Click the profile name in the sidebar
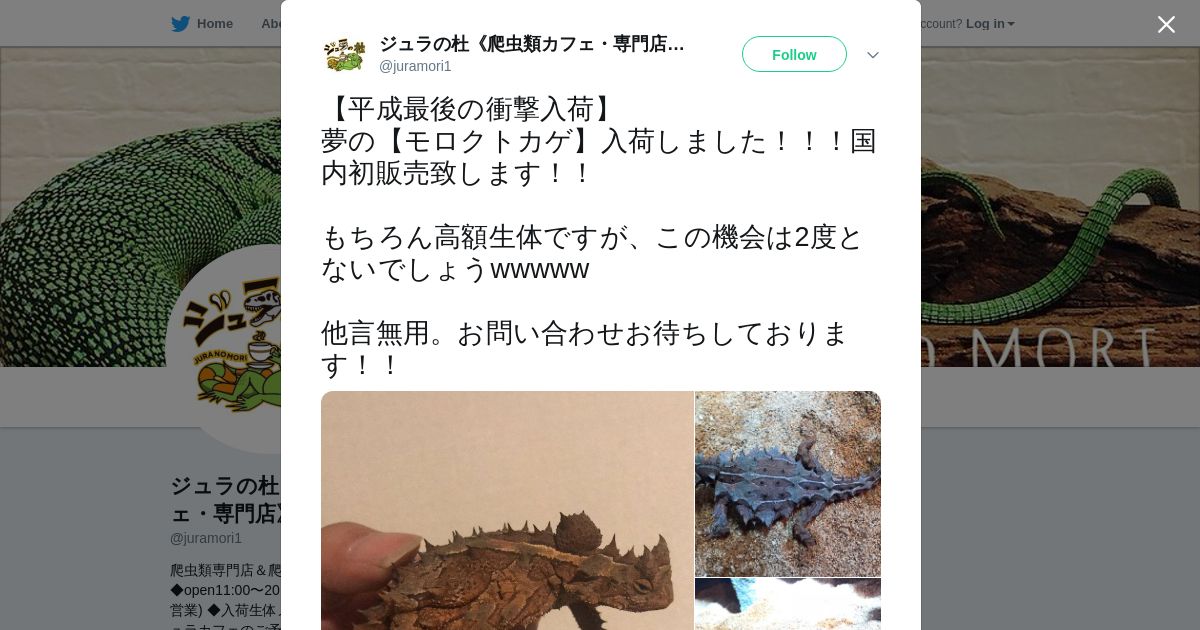Screen dimensions: 1200x630 coord(225,499)
